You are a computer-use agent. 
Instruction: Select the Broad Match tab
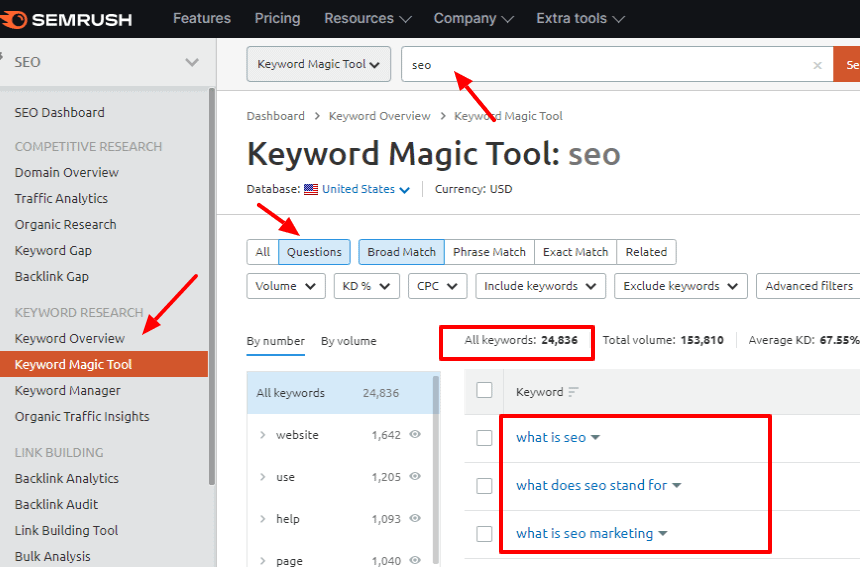[401, 252]
